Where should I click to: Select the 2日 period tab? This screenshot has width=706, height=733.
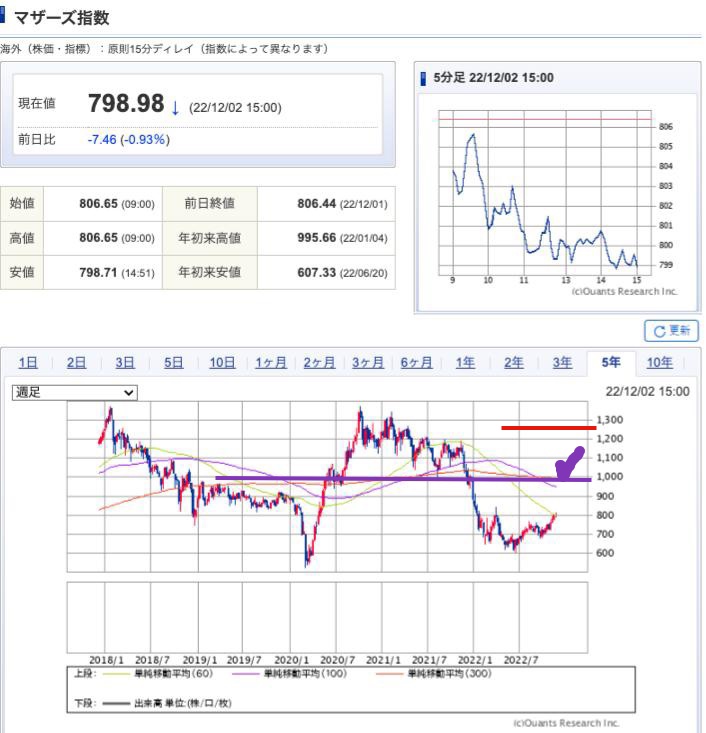76,363
